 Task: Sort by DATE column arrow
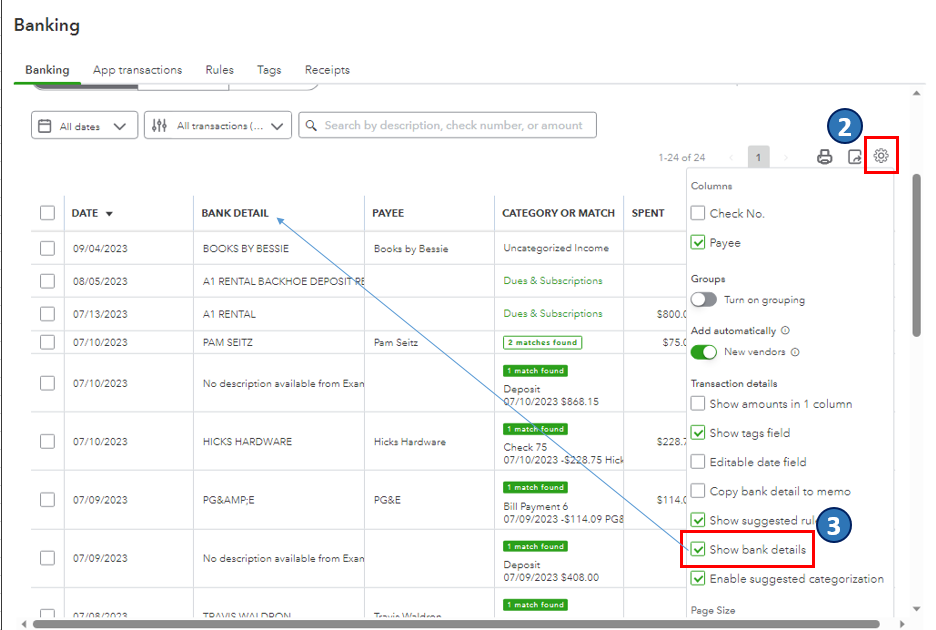point(109,214)
